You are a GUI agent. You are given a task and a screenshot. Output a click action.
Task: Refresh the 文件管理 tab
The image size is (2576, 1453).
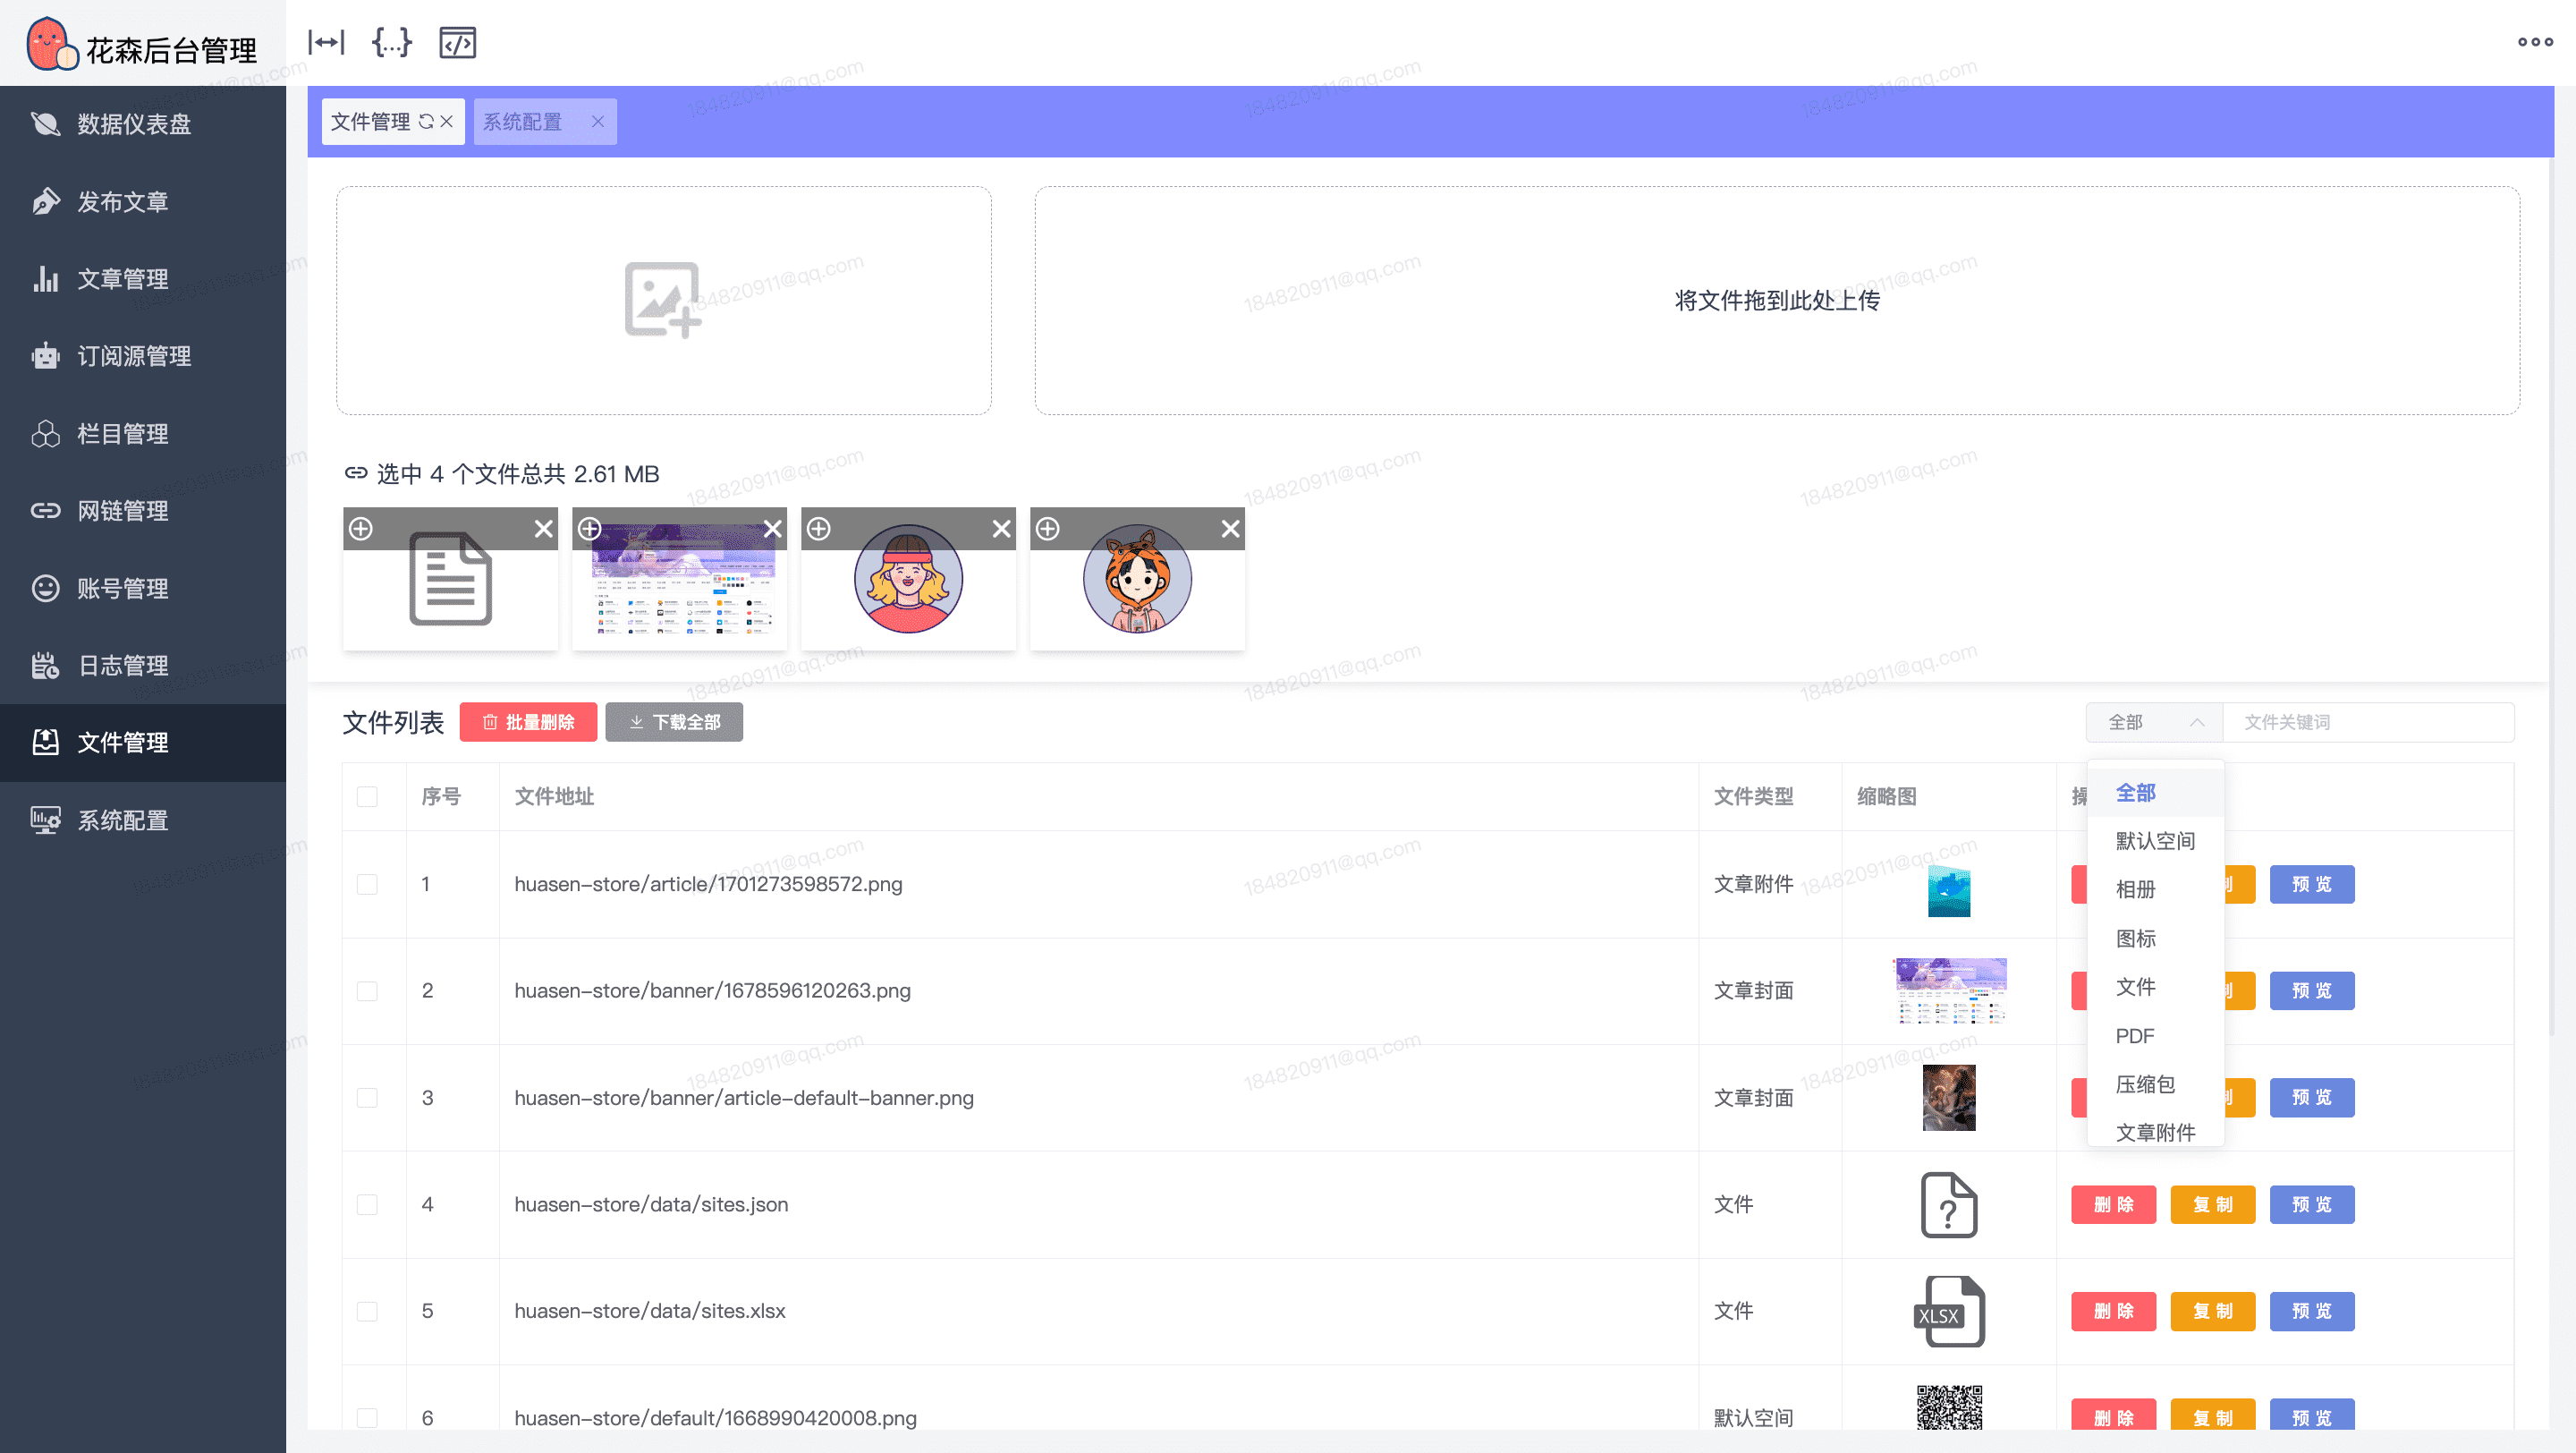pos(426,122)
